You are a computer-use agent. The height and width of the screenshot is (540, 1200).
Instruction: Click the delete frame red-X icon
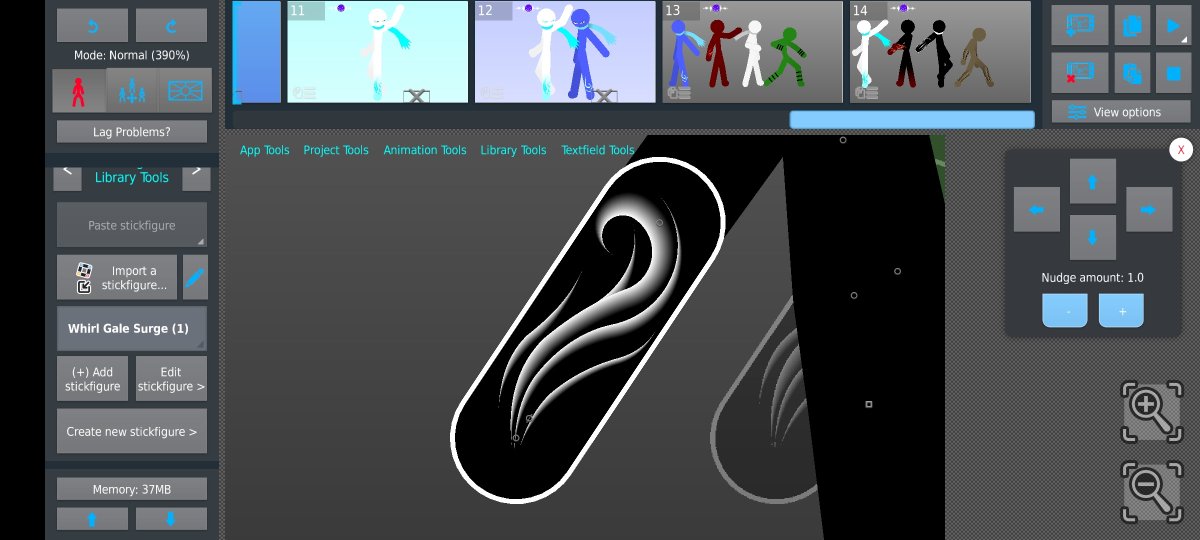(1080, 73)
